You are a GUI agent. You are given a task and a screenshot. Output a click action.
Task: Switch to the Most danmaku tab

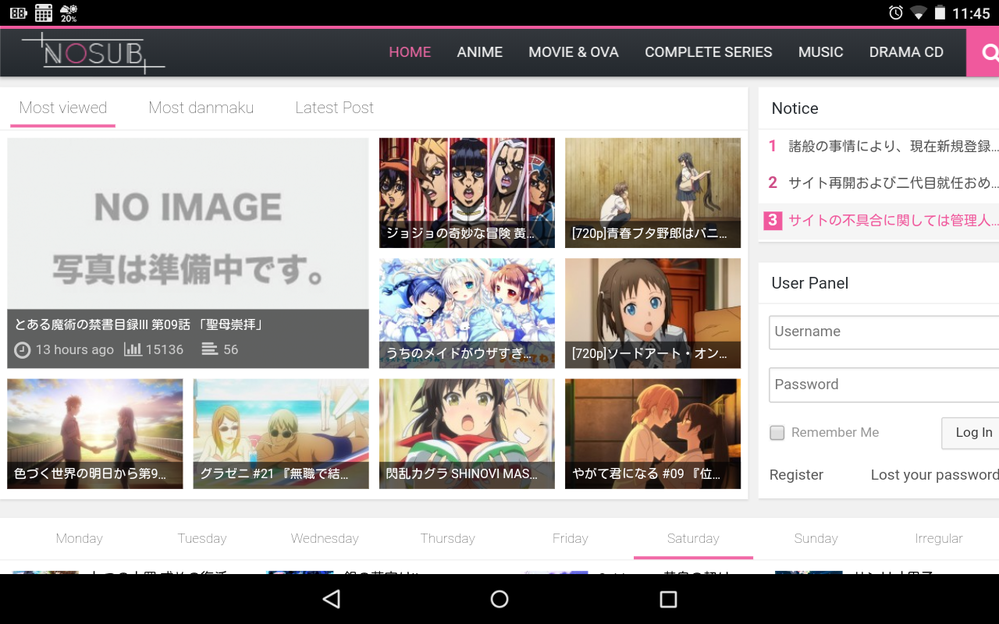[201, 108]
